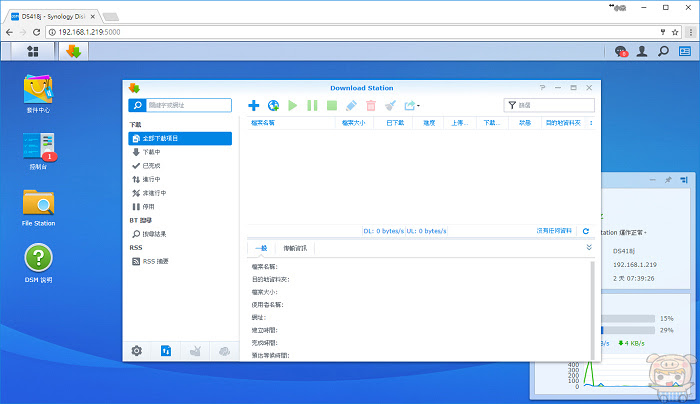The width and height of the screenshot is (700, 404).
Task: Select 全部下載項目 in the sidebar
Action: point(180,138)
